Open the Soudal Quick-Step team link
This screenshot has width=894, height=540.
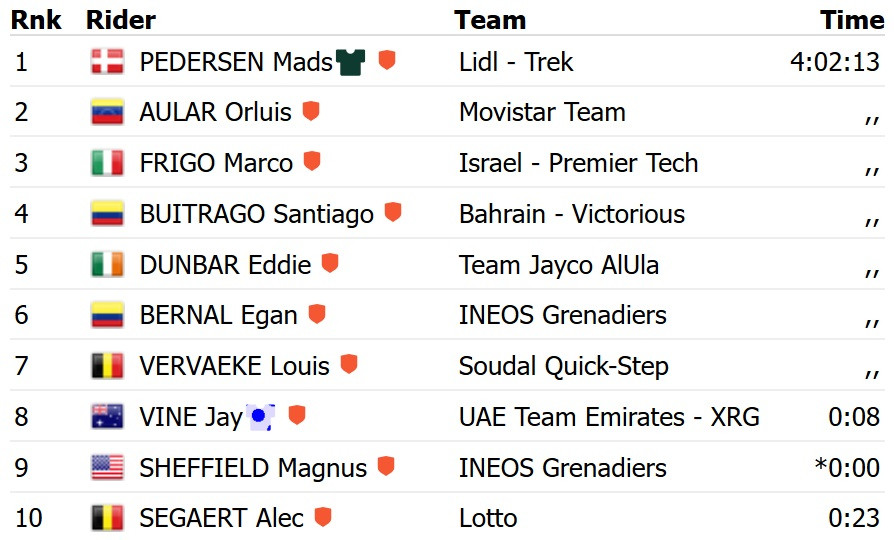pyautogui.click(x=563, y=366)
